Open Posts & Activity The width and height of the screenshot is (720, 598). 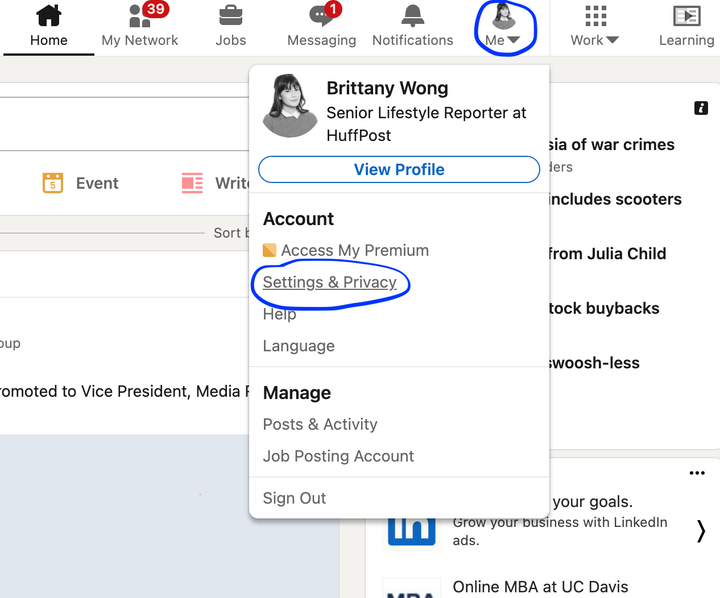coord(320,424)
